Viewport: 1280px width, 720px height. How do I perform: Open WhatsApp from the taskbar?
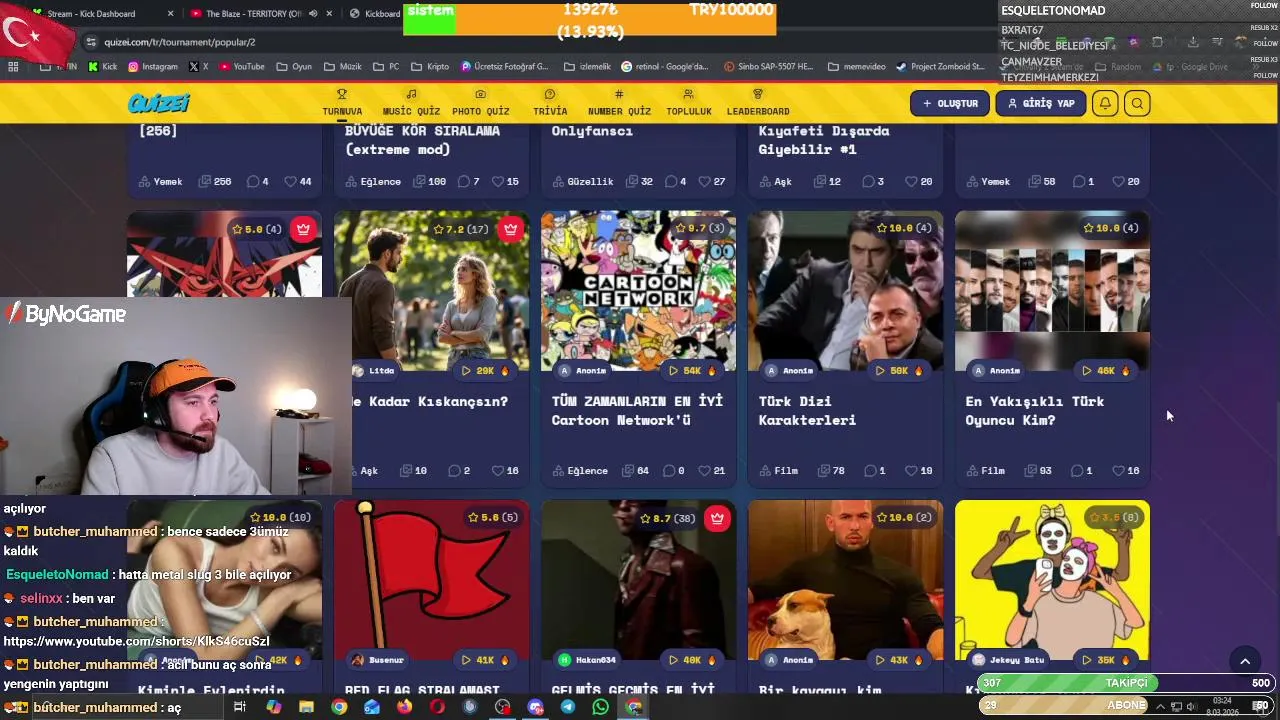point(600,707)
